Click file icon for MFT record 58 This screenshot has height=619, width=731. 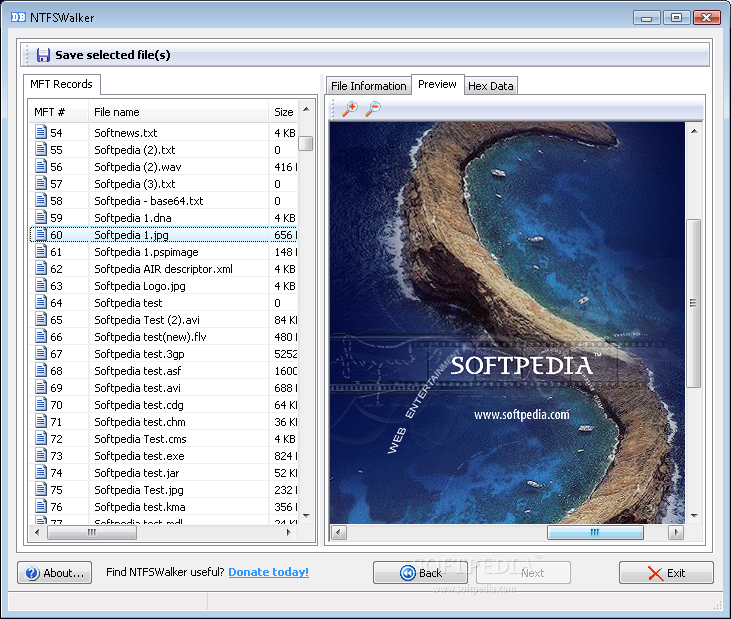pyautogui.click(x=41, y=200)
